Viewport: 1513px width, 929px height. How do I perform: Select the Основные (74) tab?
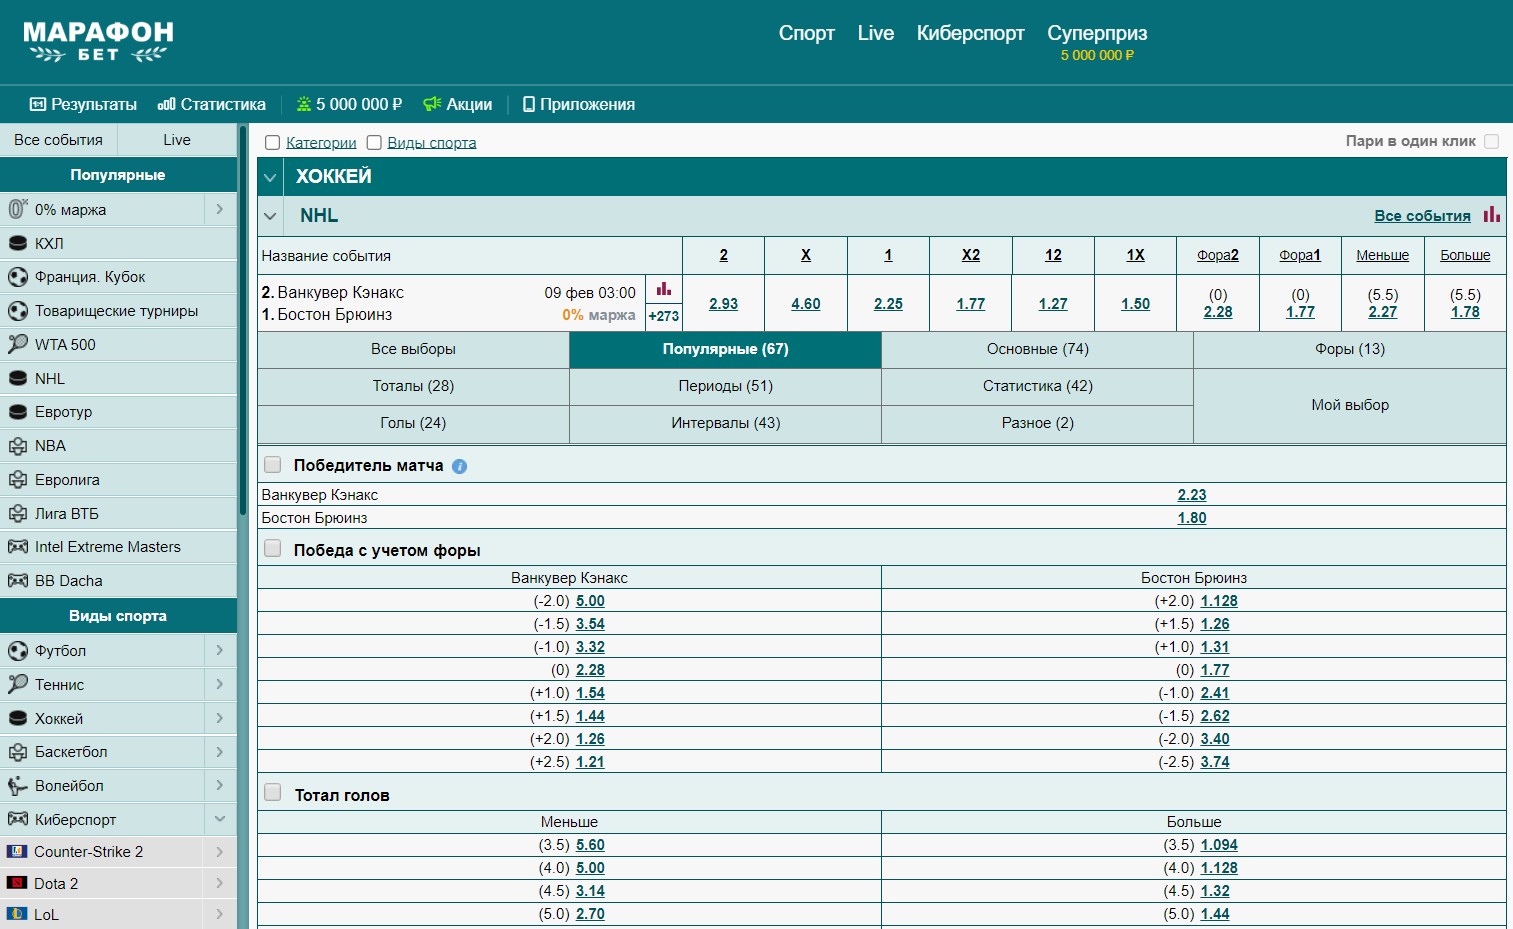(1038, 349)
